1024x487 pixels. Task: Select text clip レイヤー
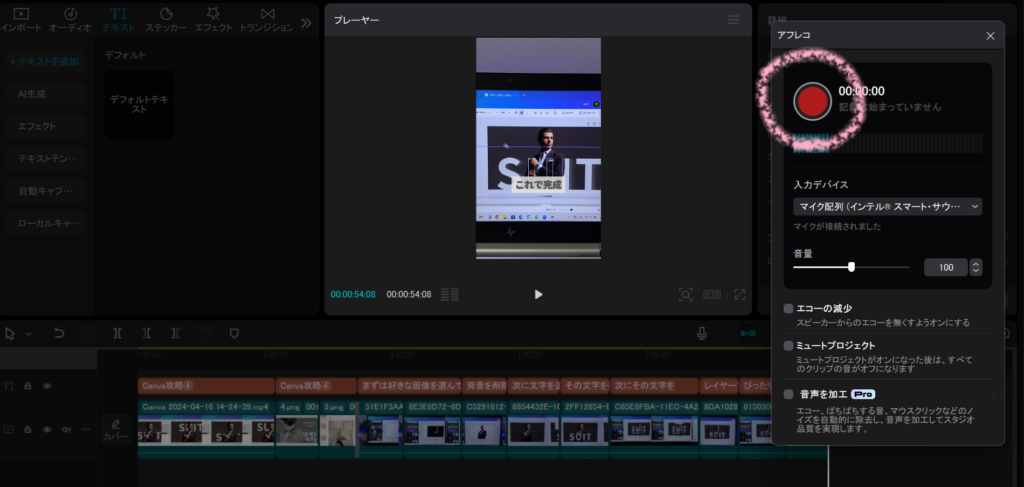719,386
